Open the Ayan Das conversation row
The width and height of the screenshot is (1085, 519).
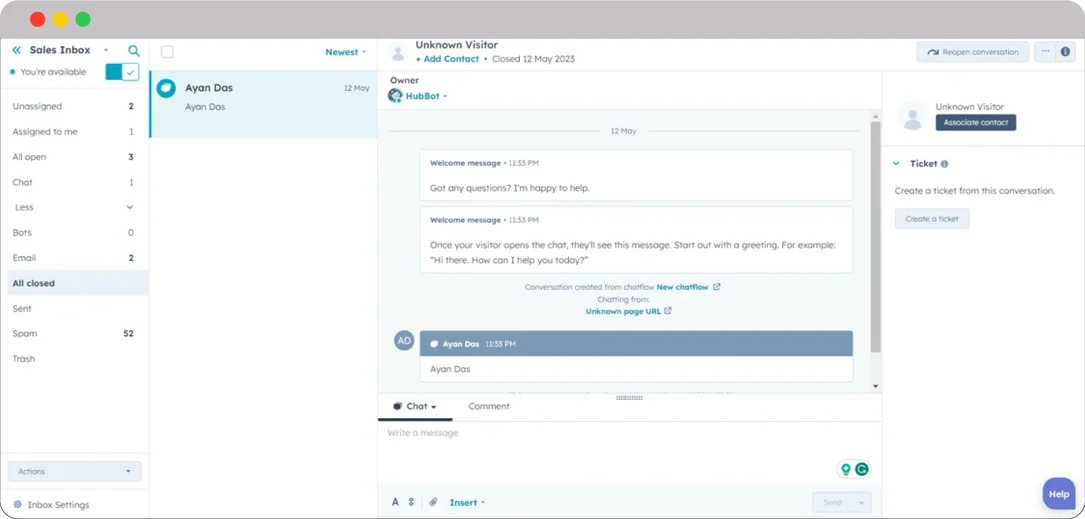(x=264, y=104)
